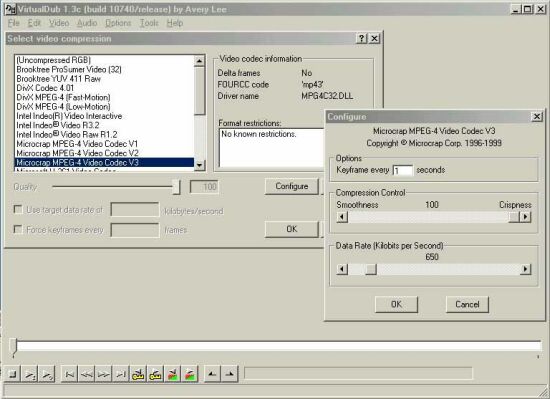Click the codec list scrollbar thumb
Image resolution: width=550 pixels, height=399 pixels.
pos(199,90)
